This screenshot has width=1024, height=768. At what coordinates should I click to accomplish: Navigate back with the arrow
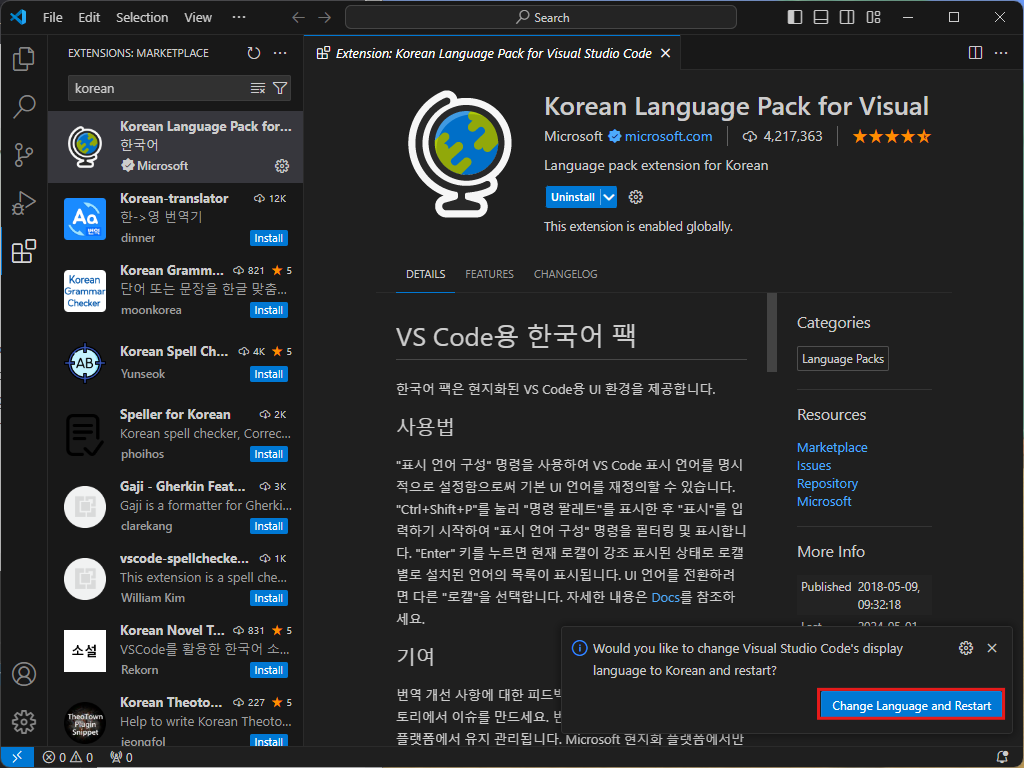298,18
